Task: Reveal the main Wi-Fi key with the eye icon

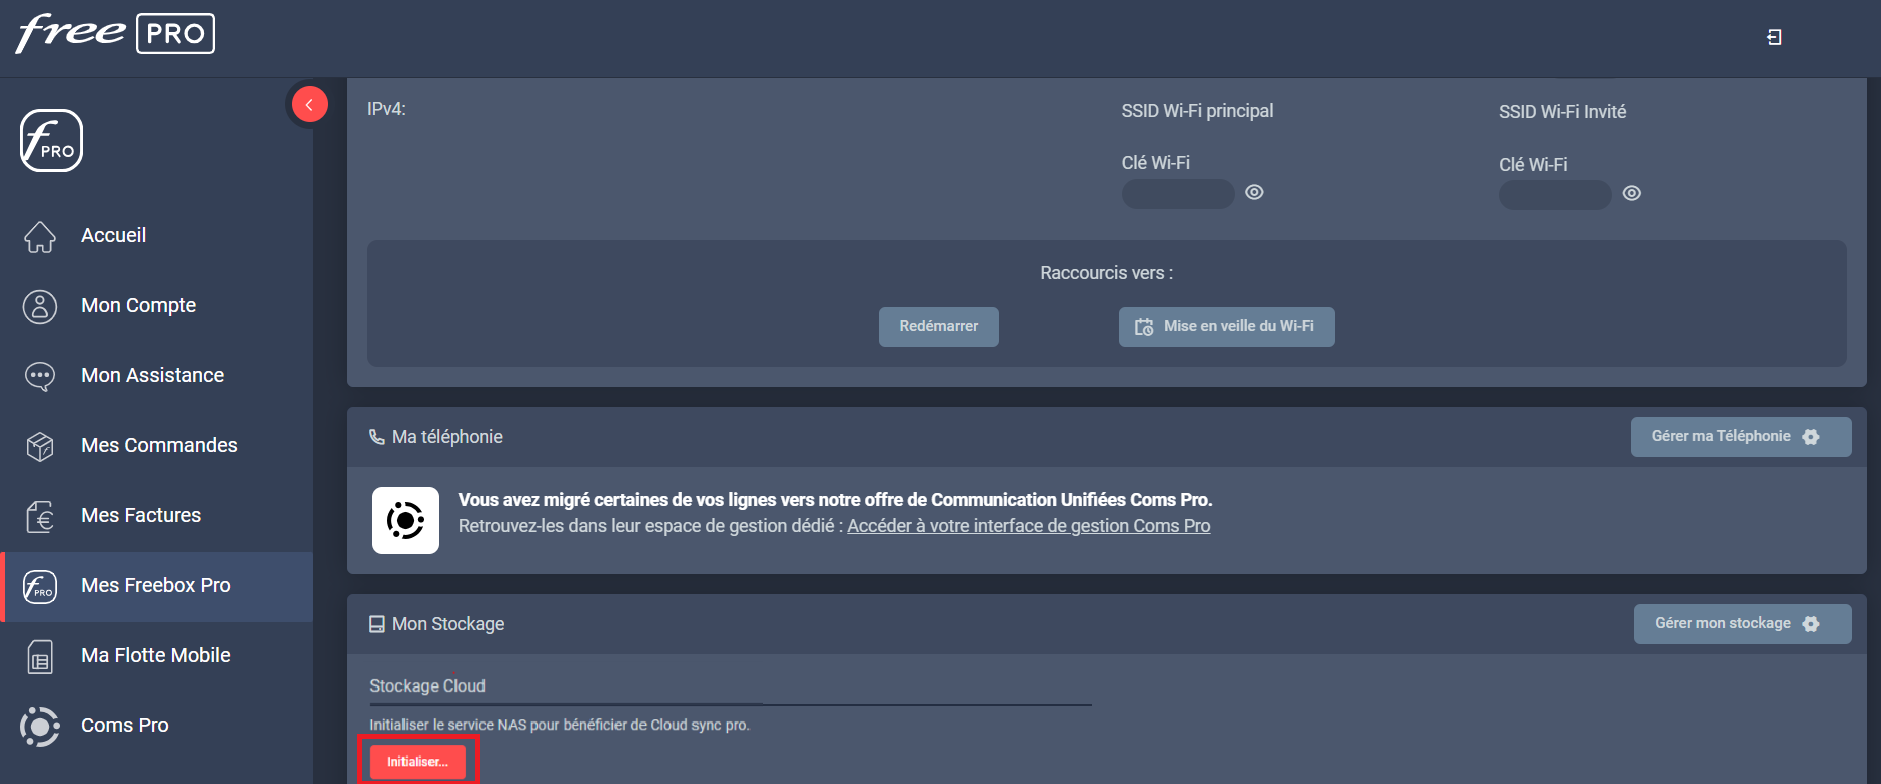Action: [x=1254, y=192]
